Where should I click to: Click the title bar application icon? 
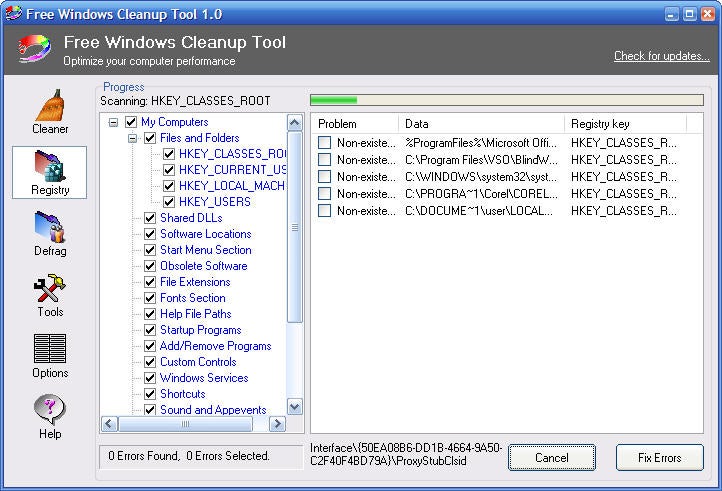pyautogui.click(x=13, y=13)
